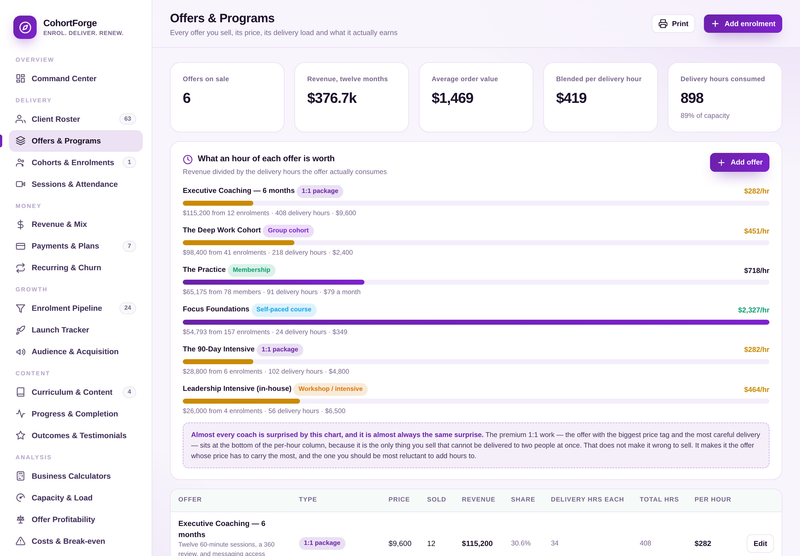Image resolution: width=800 pixels, height=556 pixels.
Task: Click the Workshop / intensive tag
Action: [x=331, y=389]
